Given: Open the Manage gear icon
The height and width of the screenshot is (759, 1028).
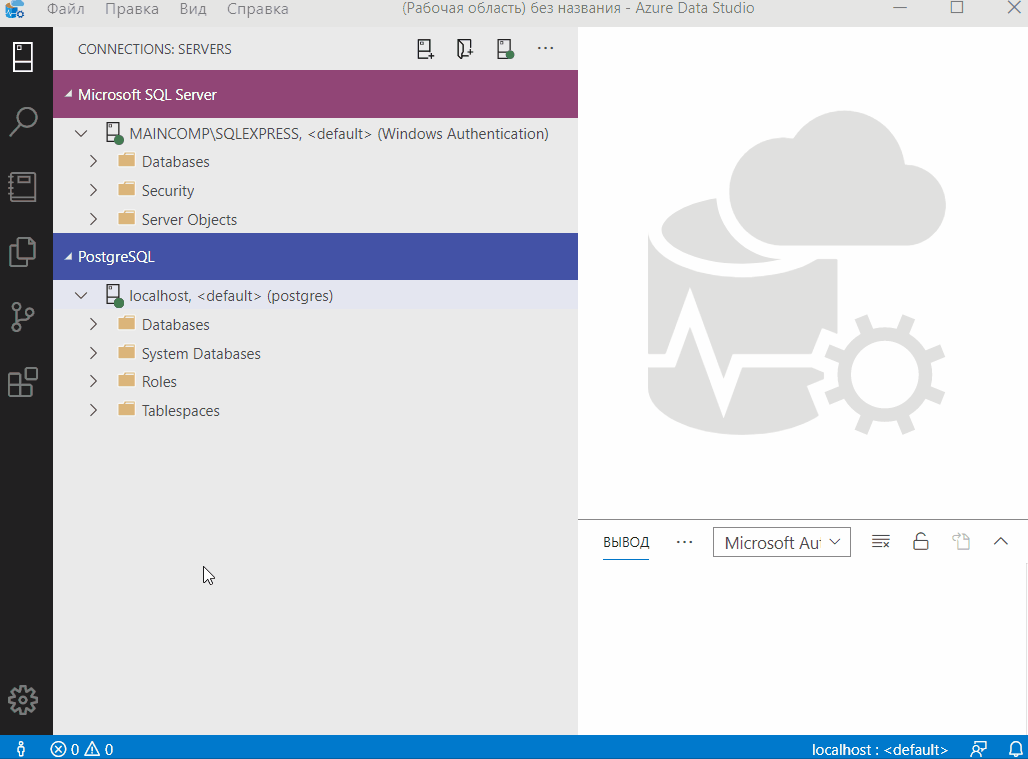Looking at the screenshot, I should point(23,700).
